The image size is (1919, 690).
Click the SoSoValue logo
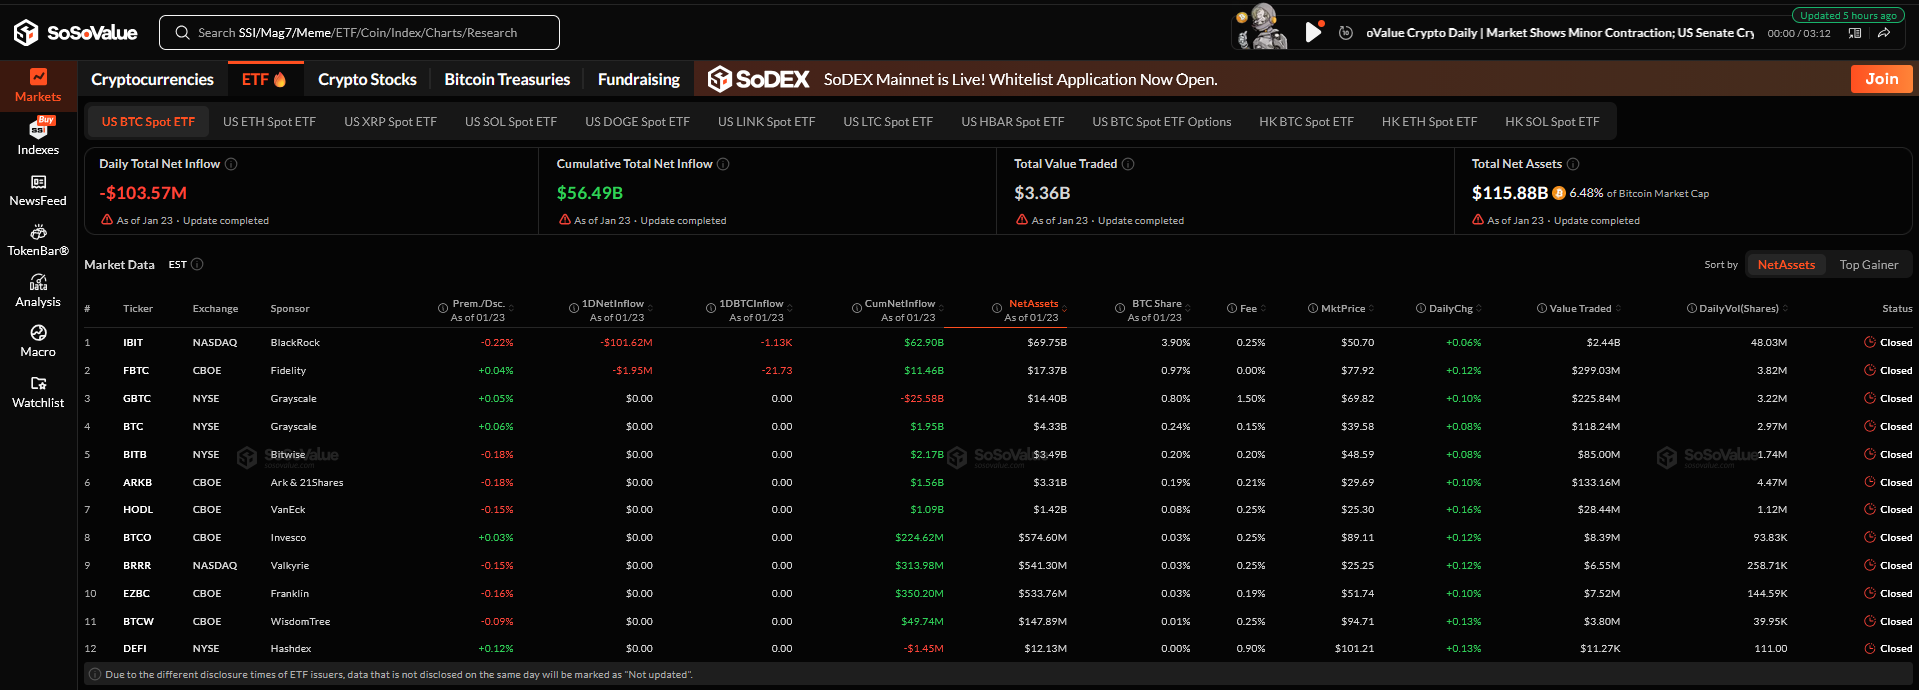click(x=76, y=32)
